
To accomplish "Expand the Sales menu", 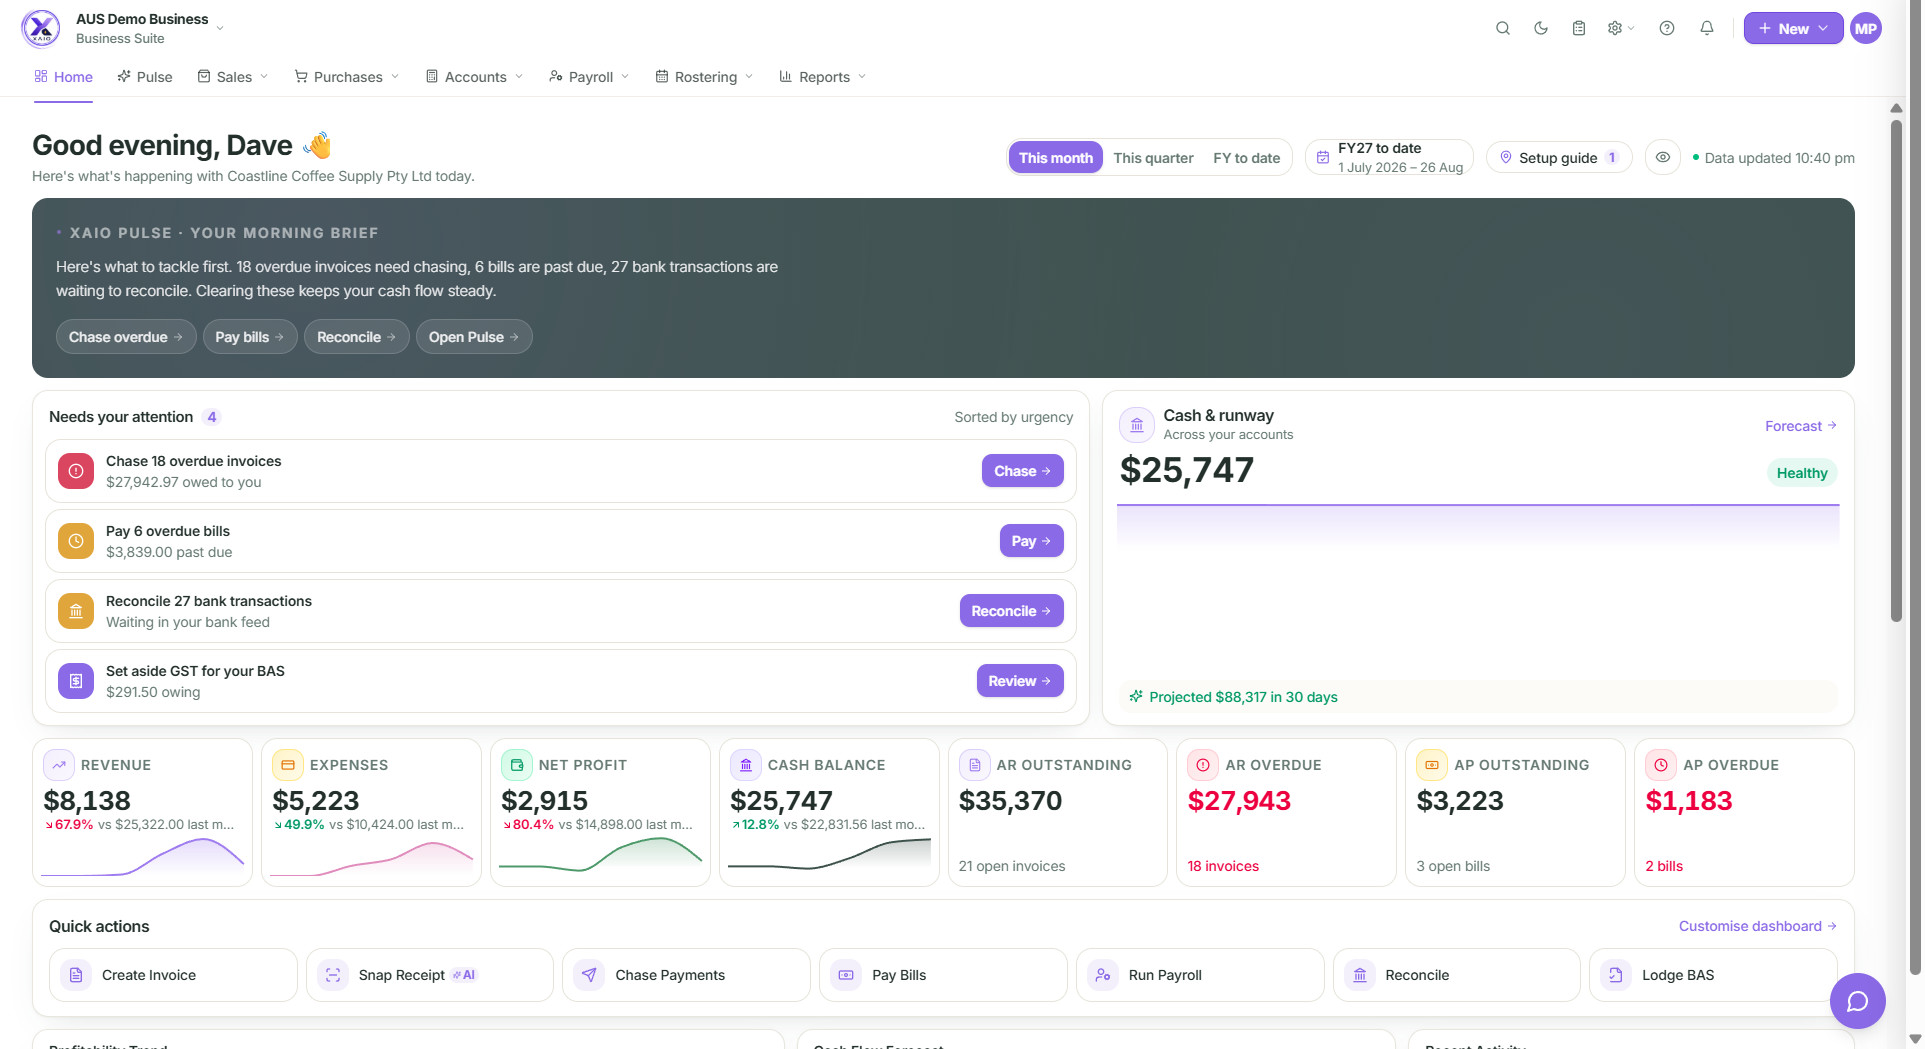I will [x=233, y=77].
